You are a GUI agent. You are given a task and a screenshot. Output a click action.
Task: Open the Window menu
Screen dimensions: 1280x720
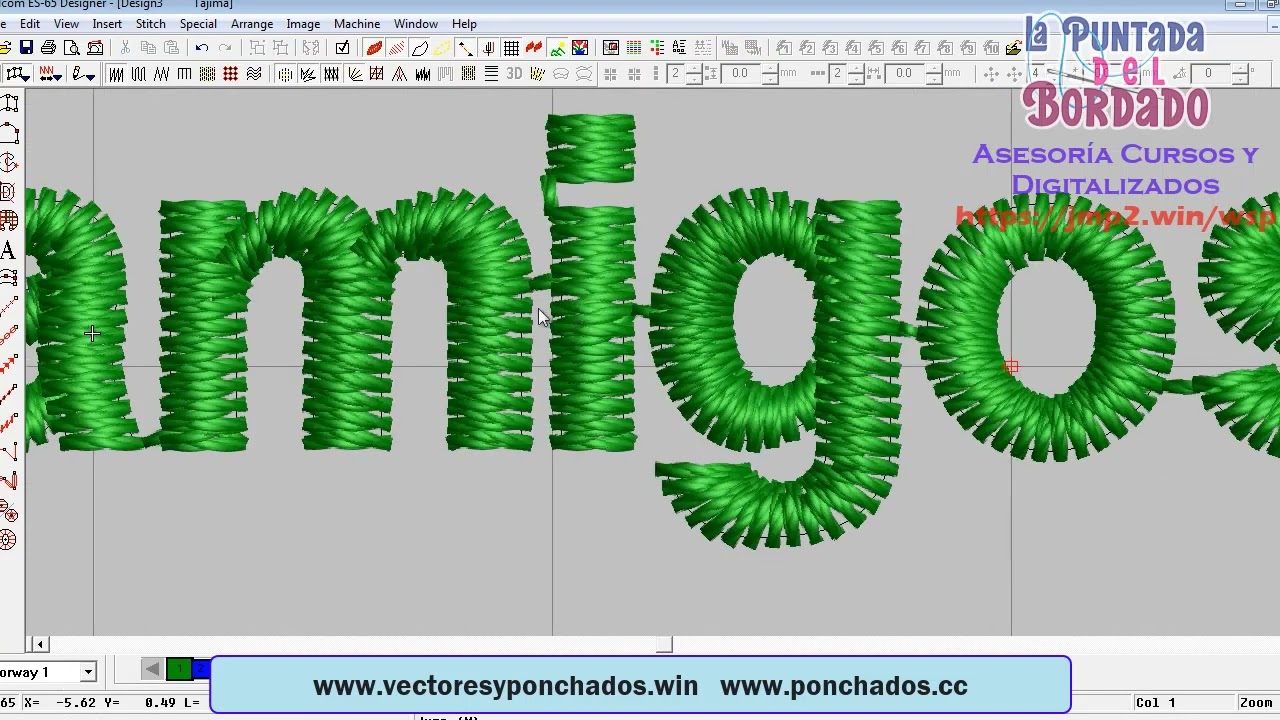pos(416,23)
